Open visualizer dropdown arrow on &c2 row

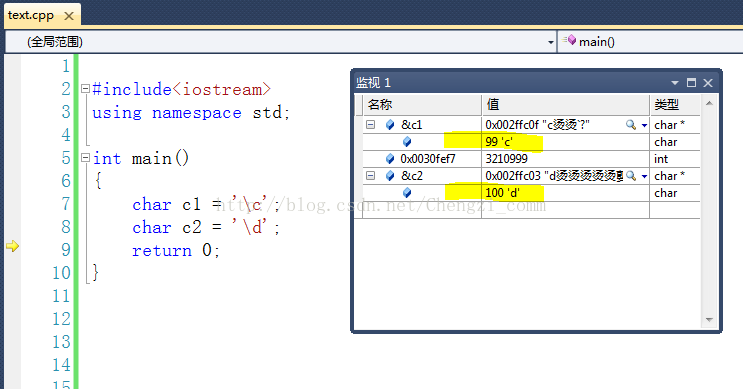(644, 177)
